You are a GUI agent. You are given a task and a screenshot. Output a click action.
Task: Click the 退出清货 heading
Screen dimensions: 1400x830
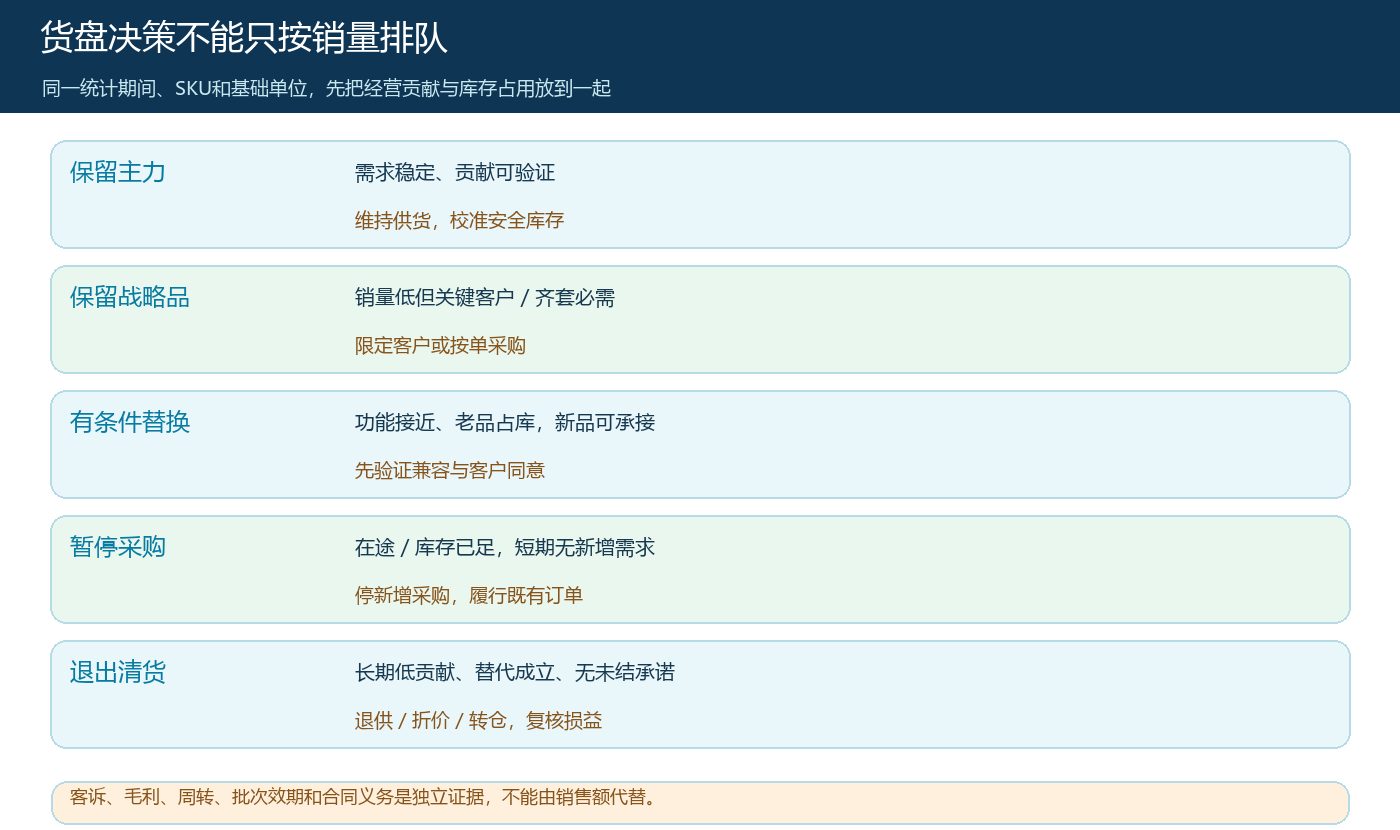118,672
